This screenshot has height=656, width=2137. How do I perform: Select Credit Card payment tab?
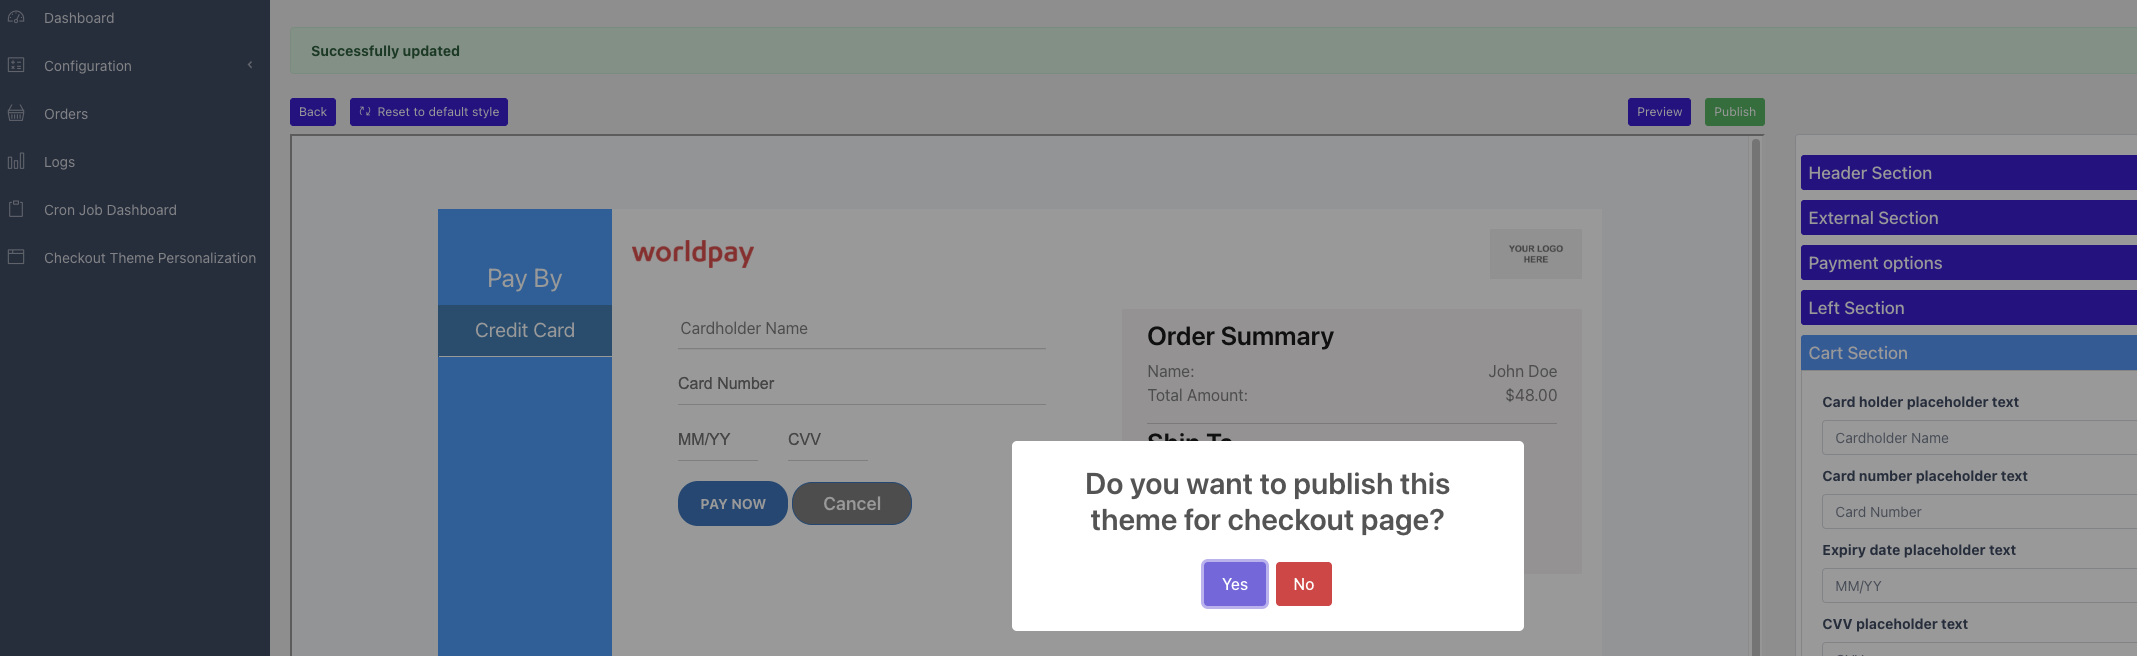tap(524, 330)
